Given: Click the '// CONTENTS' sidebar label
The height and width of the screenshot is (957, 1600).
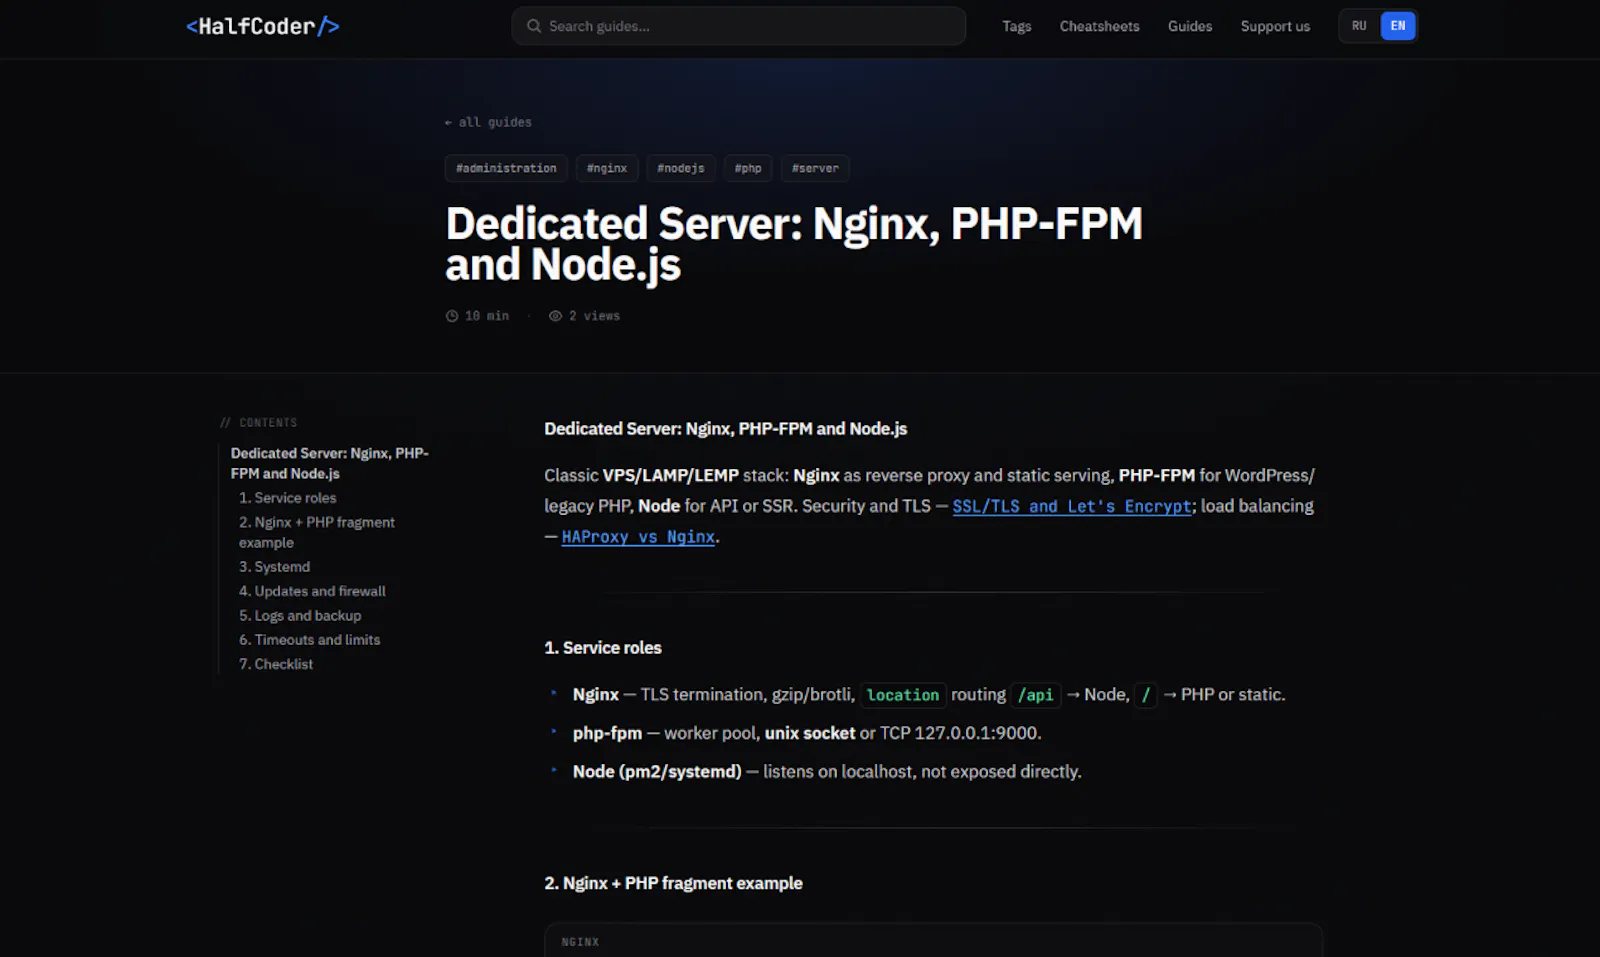Looking at the screenshot, I should click(259, 423).
